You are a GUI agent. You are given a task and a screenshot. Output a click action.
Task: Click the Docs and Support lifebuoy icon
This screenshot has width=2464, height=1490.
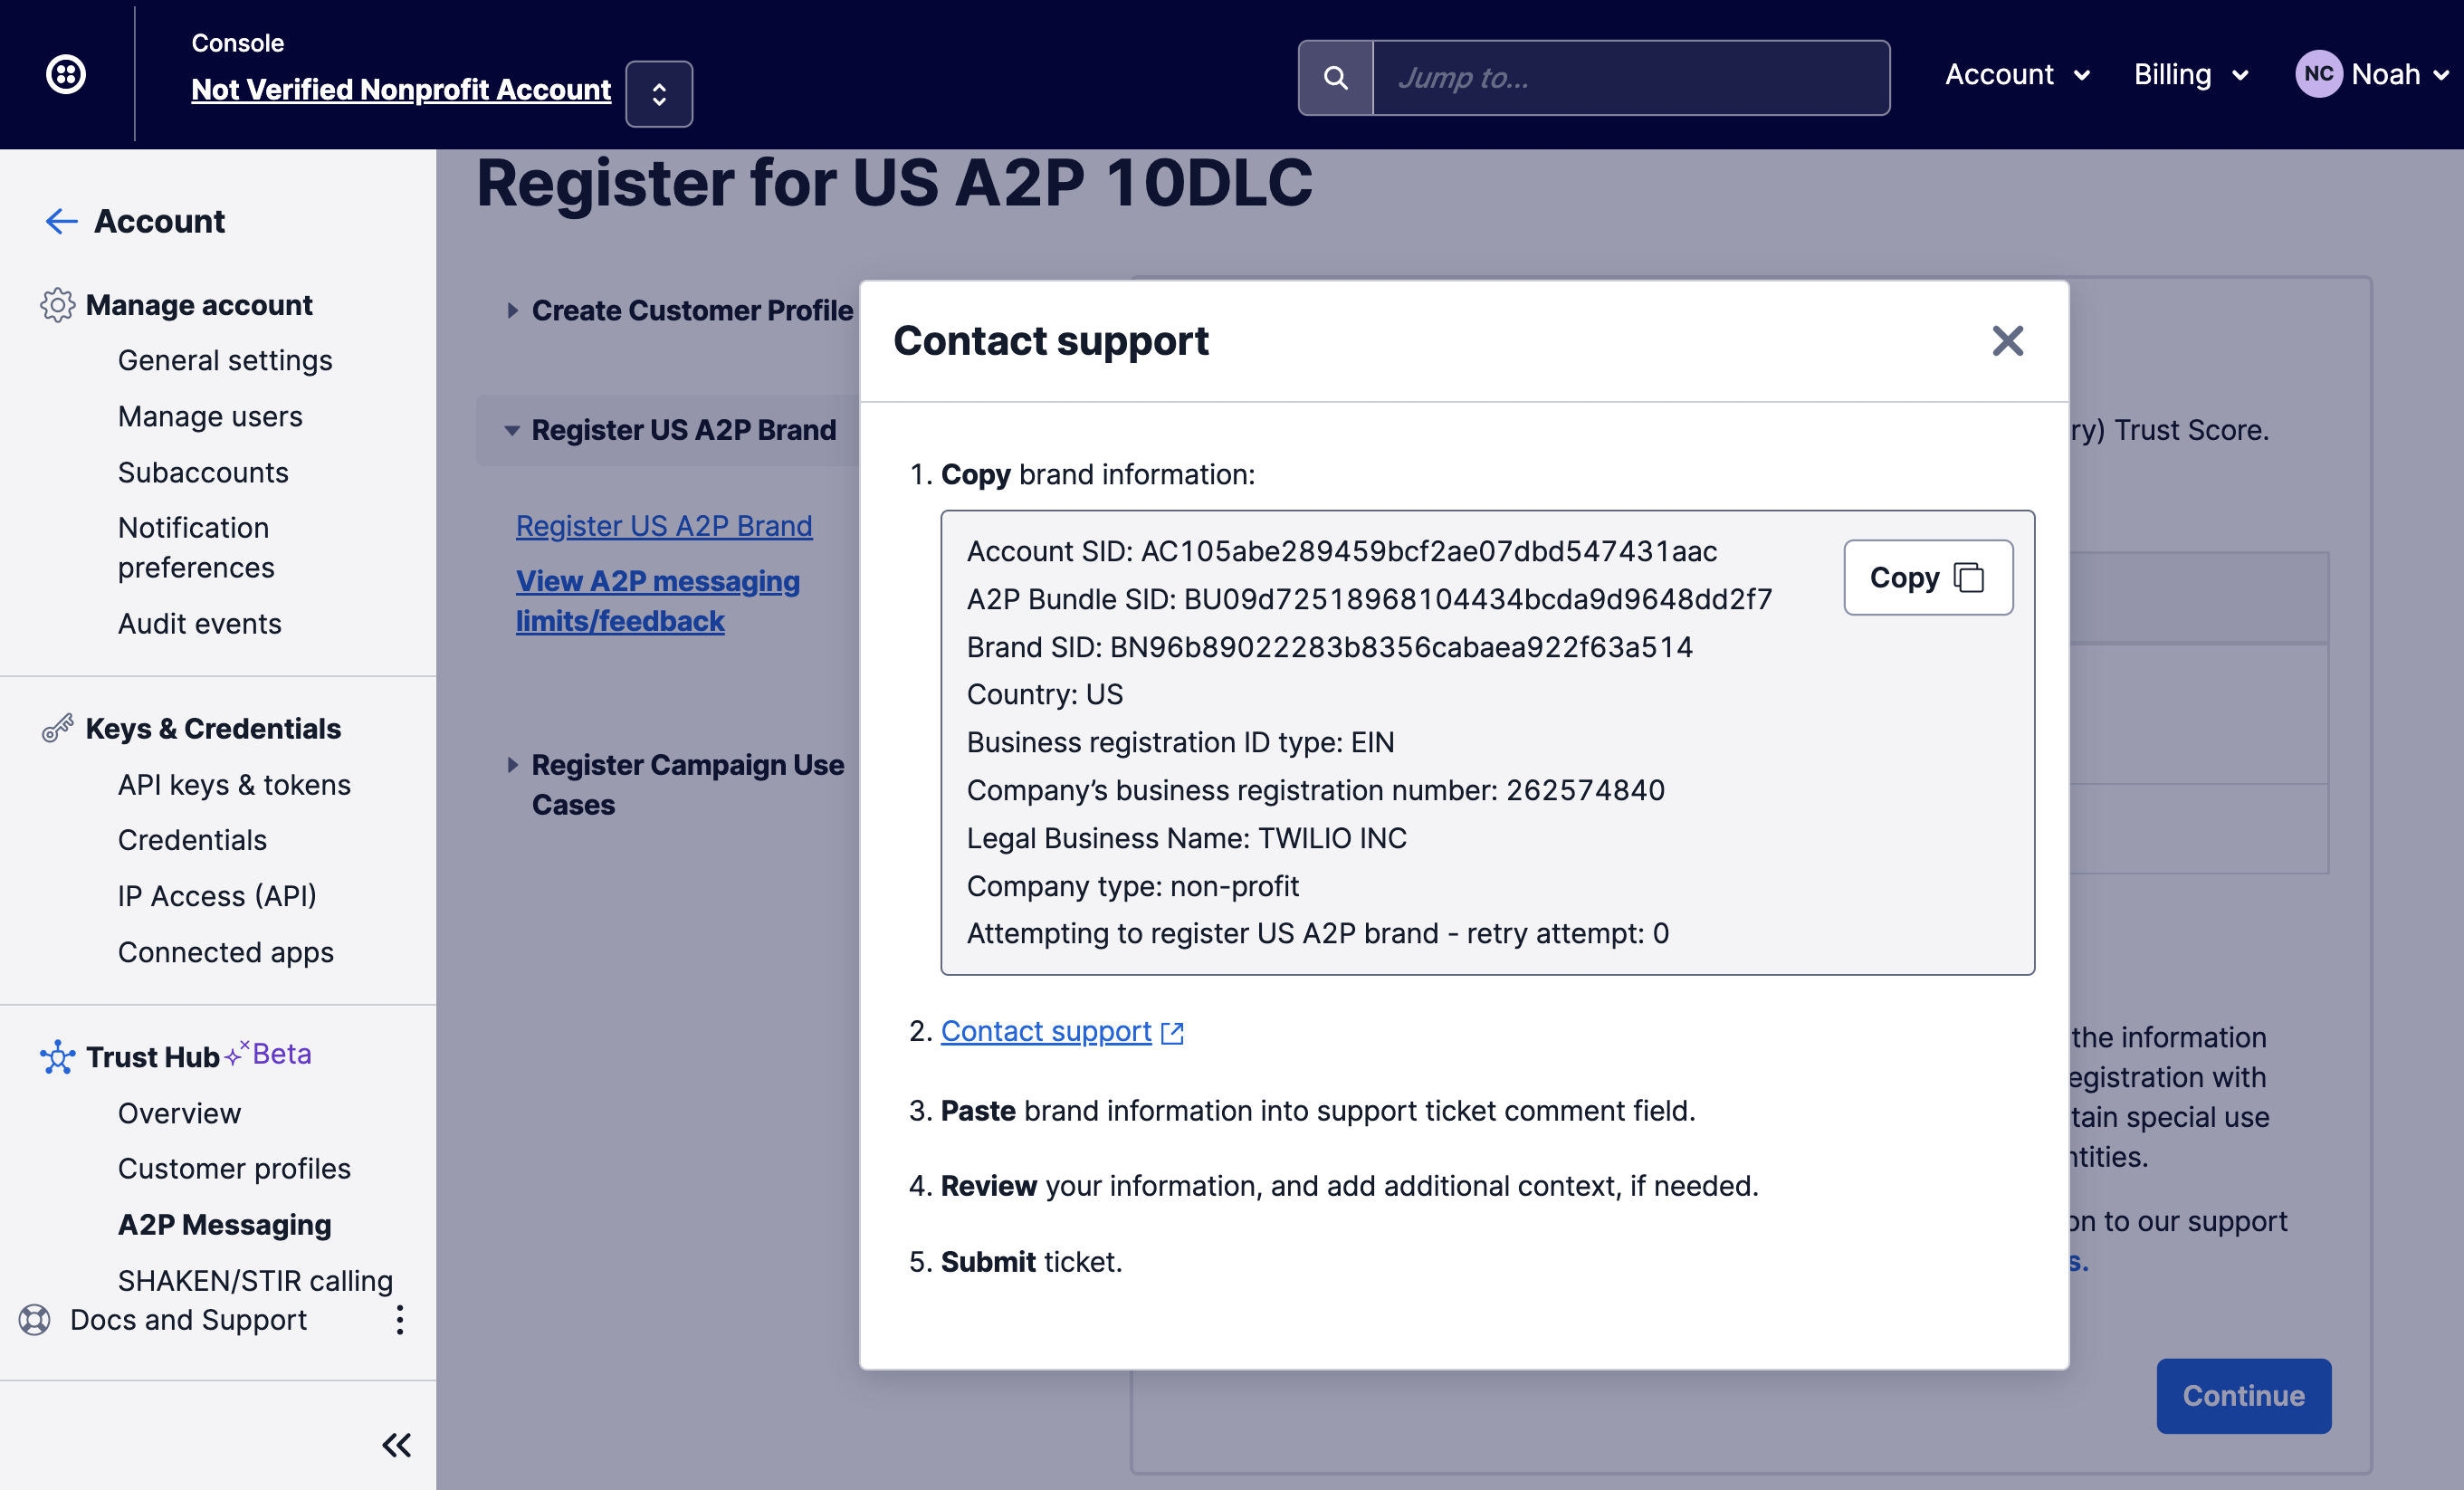[x=35, y=1320]
